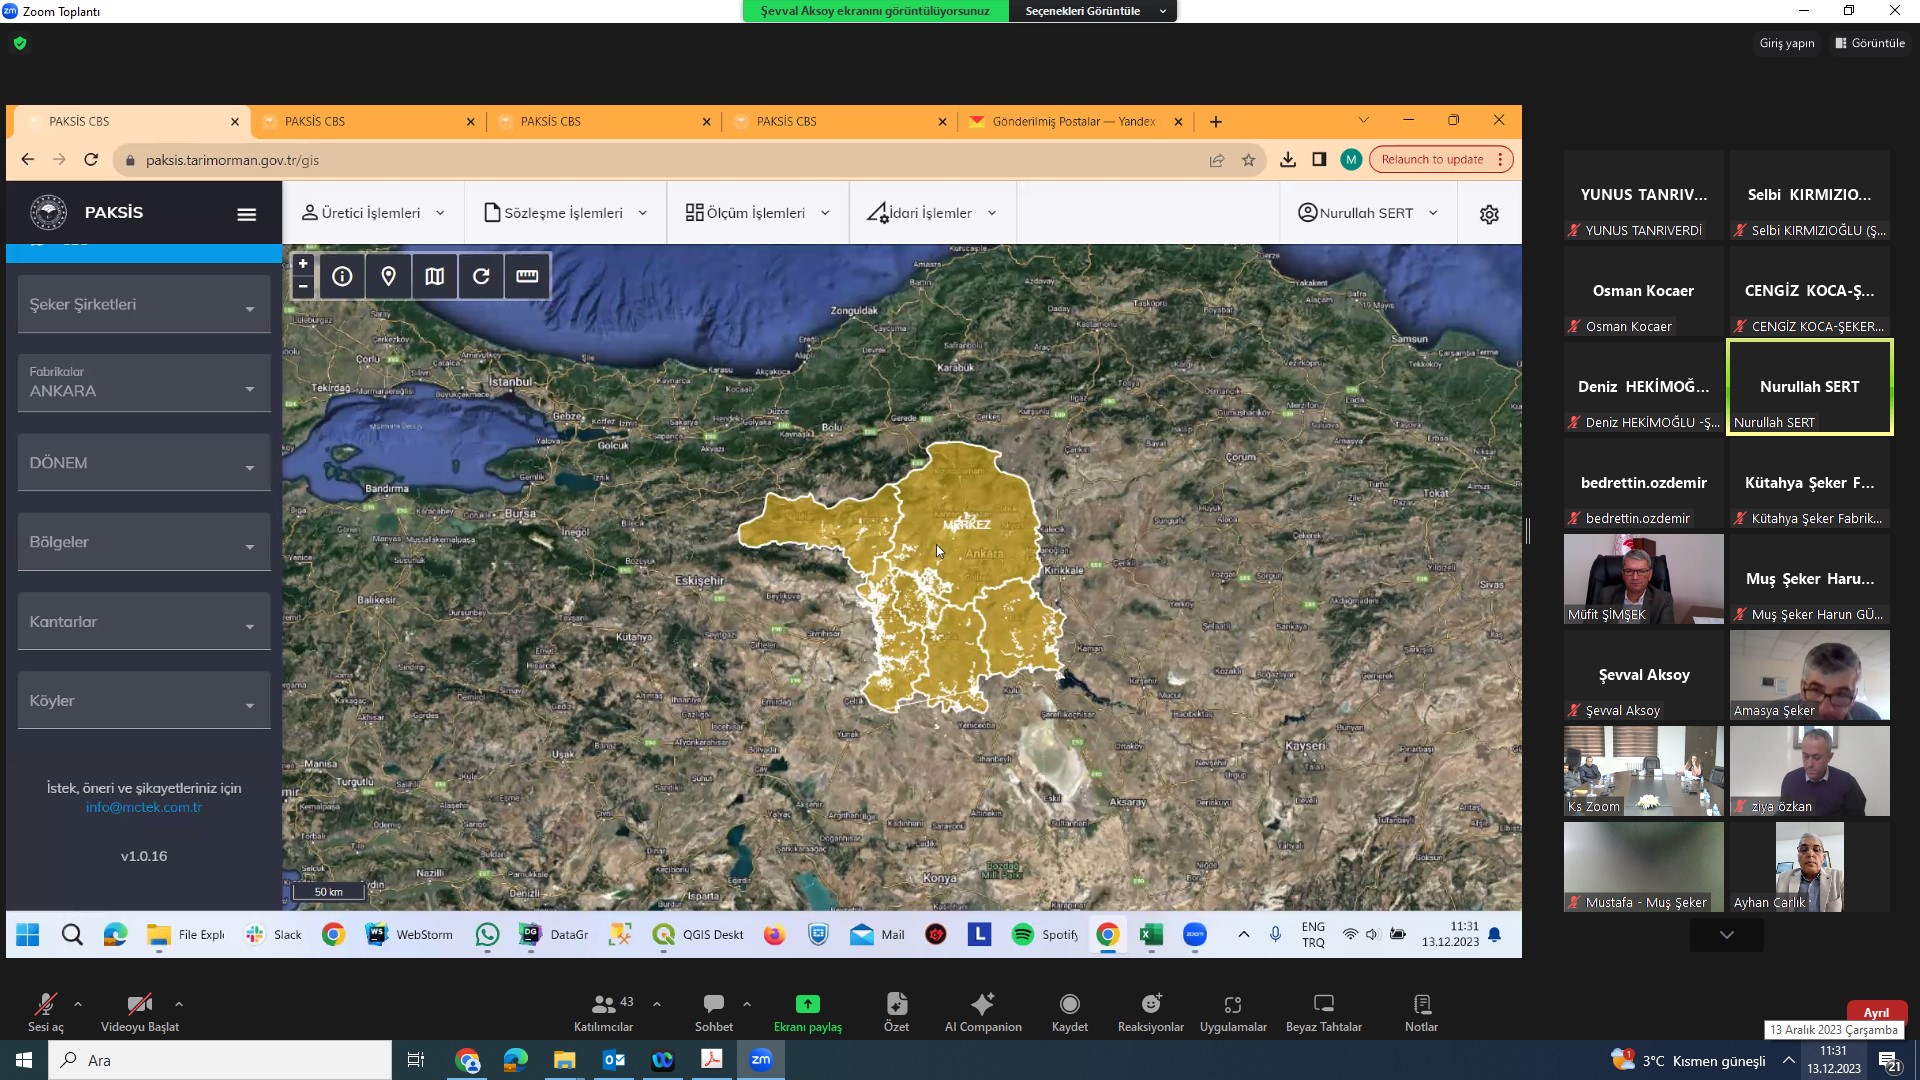This screenshot has height=1080, width=1920.
Task: Open the Fabrikalar ANKARA dropdown
Action: (x=144, y=383)
